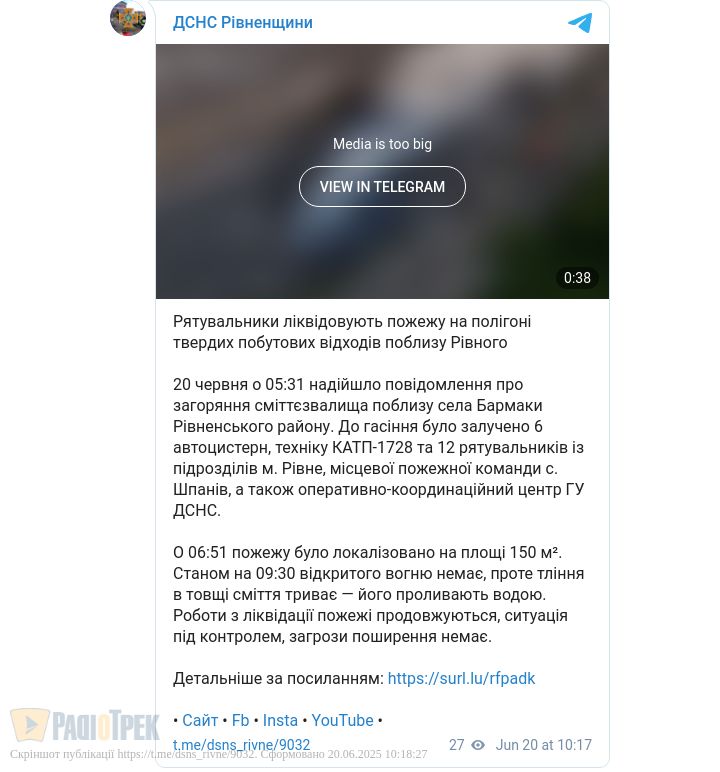This screenshot has width=720, height=772.
Task: Click the paragraph starting with 20 червня
Action: [378, 447]
